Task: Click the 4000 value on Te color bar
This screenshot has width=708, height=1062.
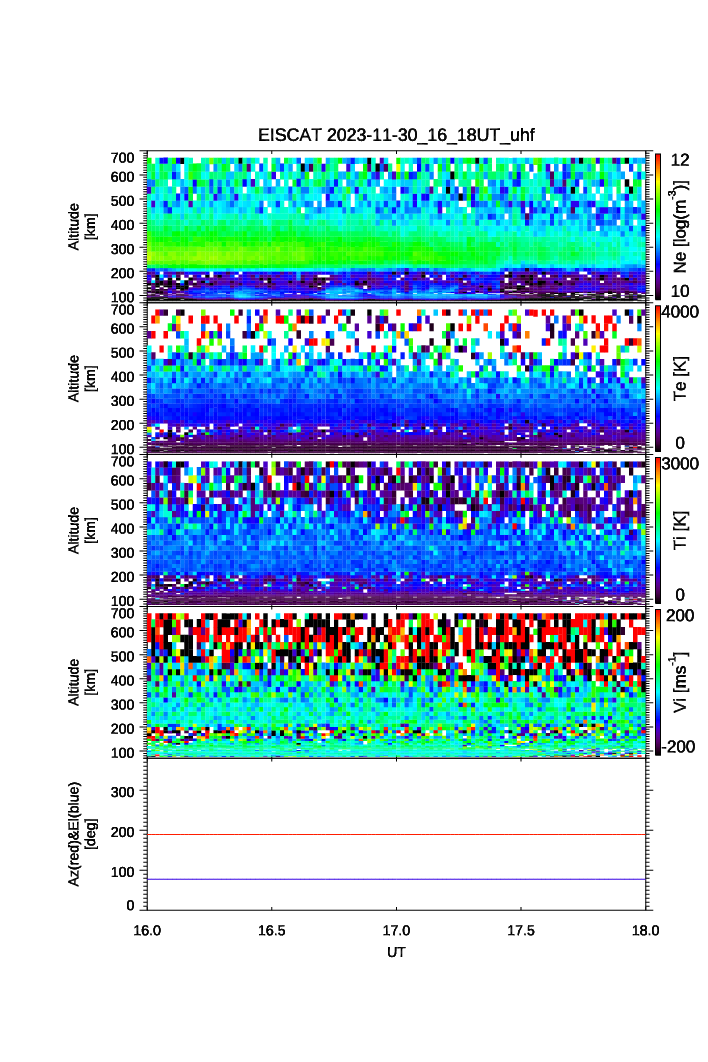Action: pos(682,312)
